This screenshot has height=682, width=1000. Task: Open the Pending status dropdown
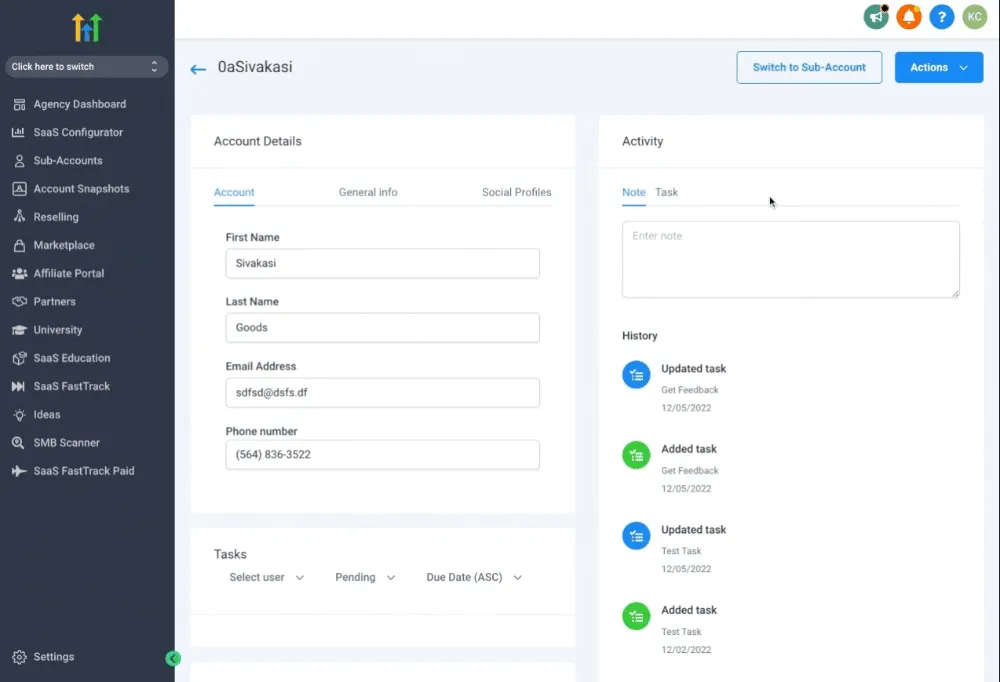[365, 577]
